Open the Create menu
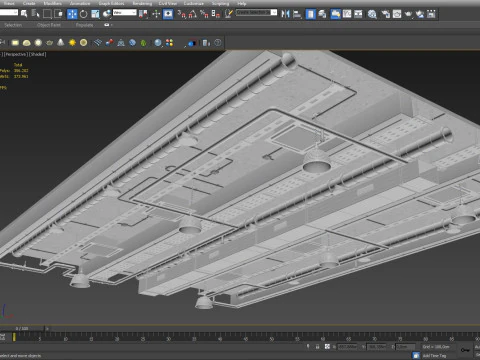Screen dimensions: 480x360 click(x=29, y=3)
